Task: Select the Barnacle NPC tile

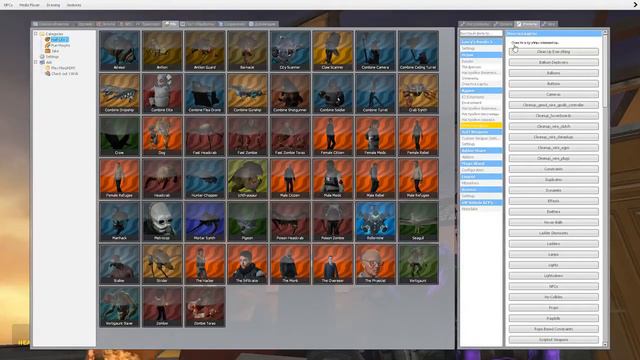Action: click(247, 51)
